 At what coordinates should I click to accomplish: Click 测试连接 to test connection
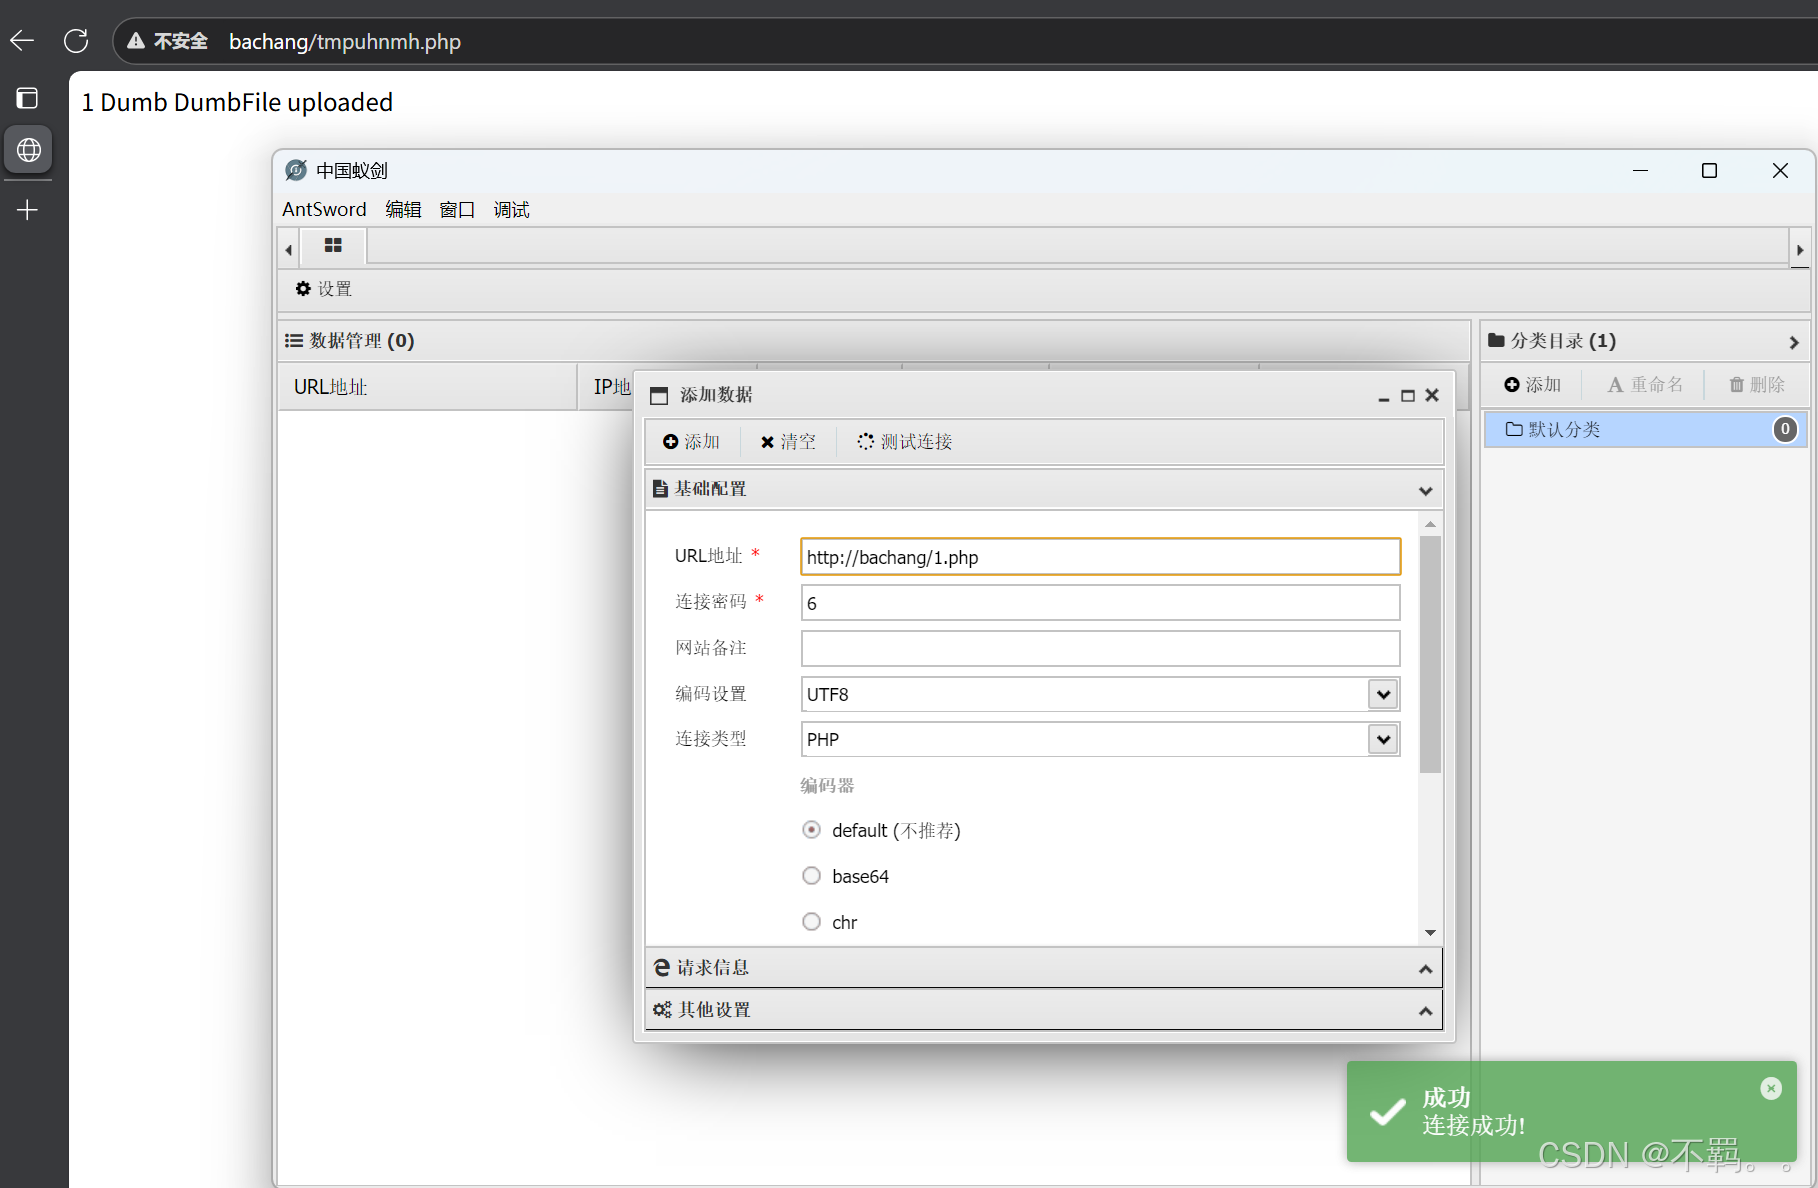904,442
